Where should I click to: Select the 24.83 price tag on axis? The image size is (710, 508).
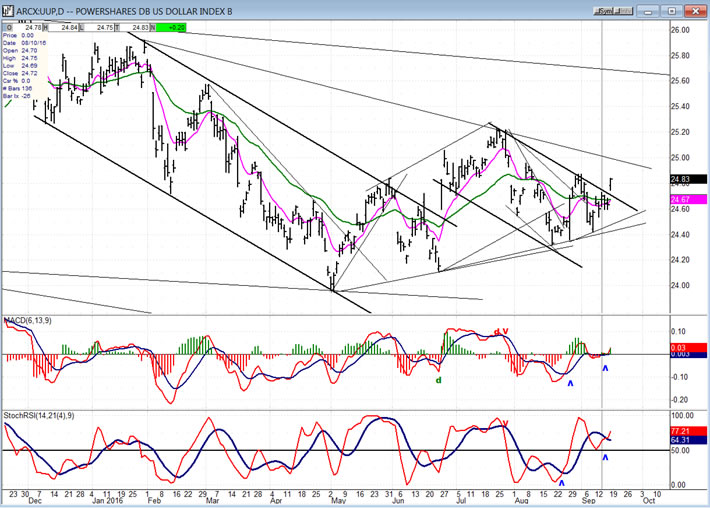coord(682,179)
